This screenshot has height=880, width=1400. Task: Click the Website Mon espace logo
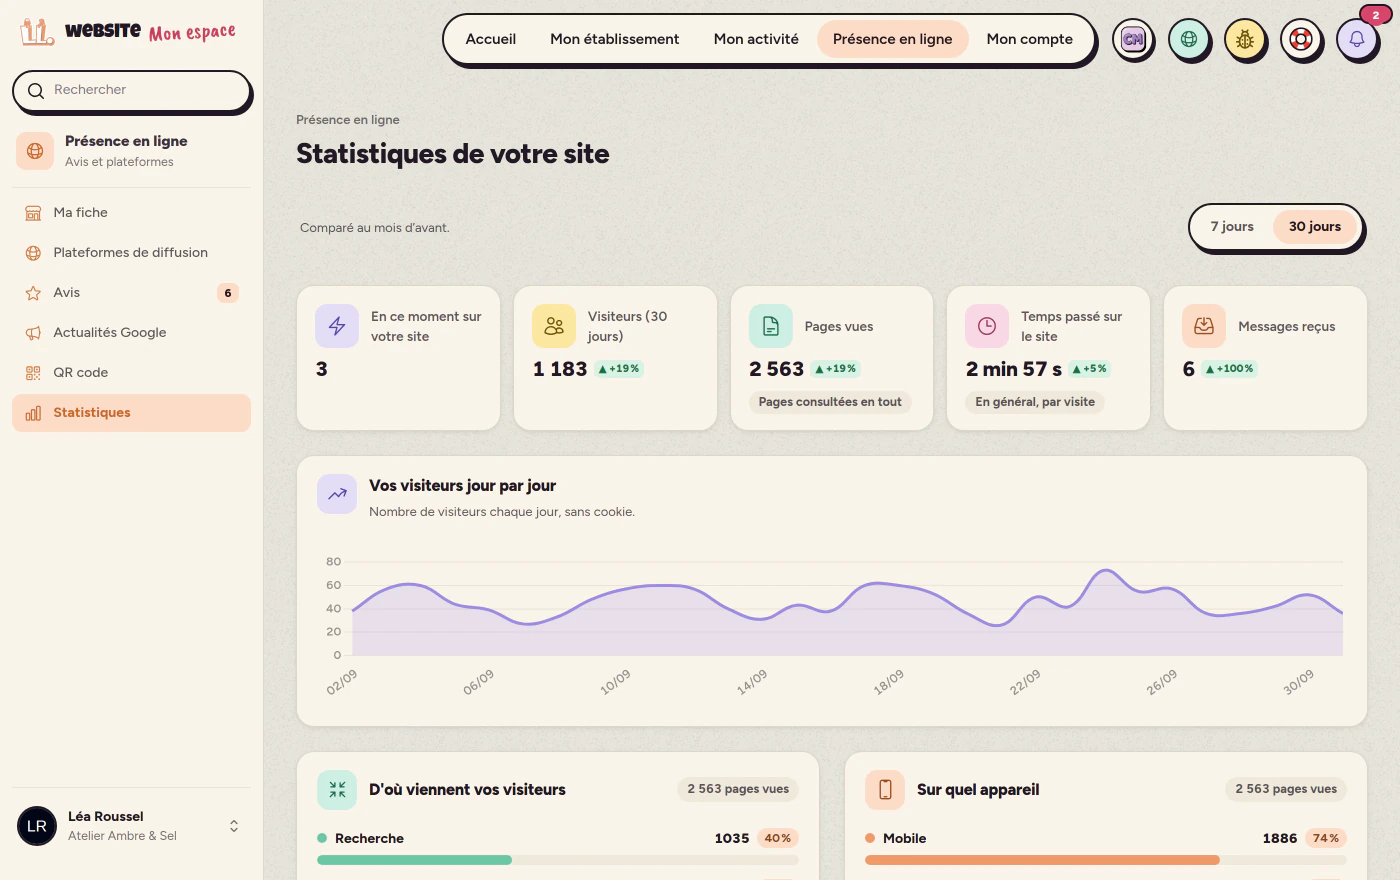click(x=128, y=32)
